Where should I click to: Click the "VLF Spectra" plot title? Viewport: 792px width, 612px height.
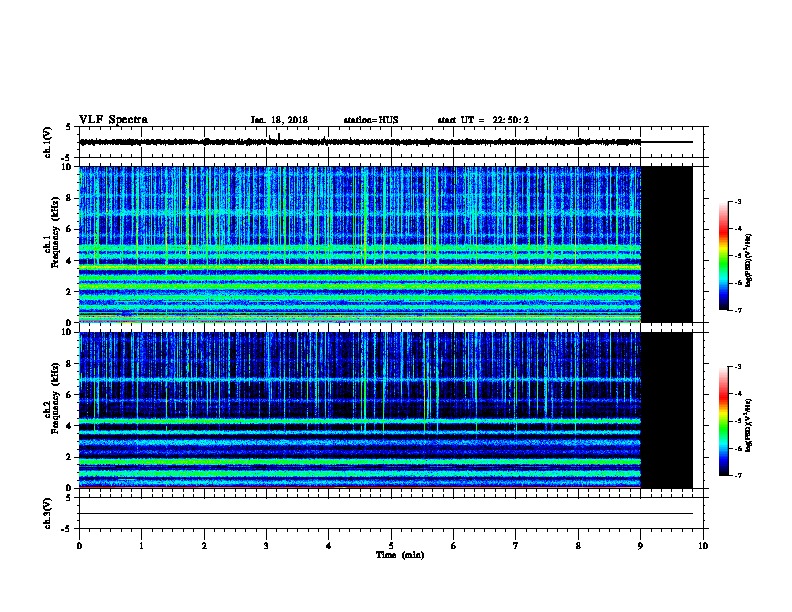[x=113, y=120]
